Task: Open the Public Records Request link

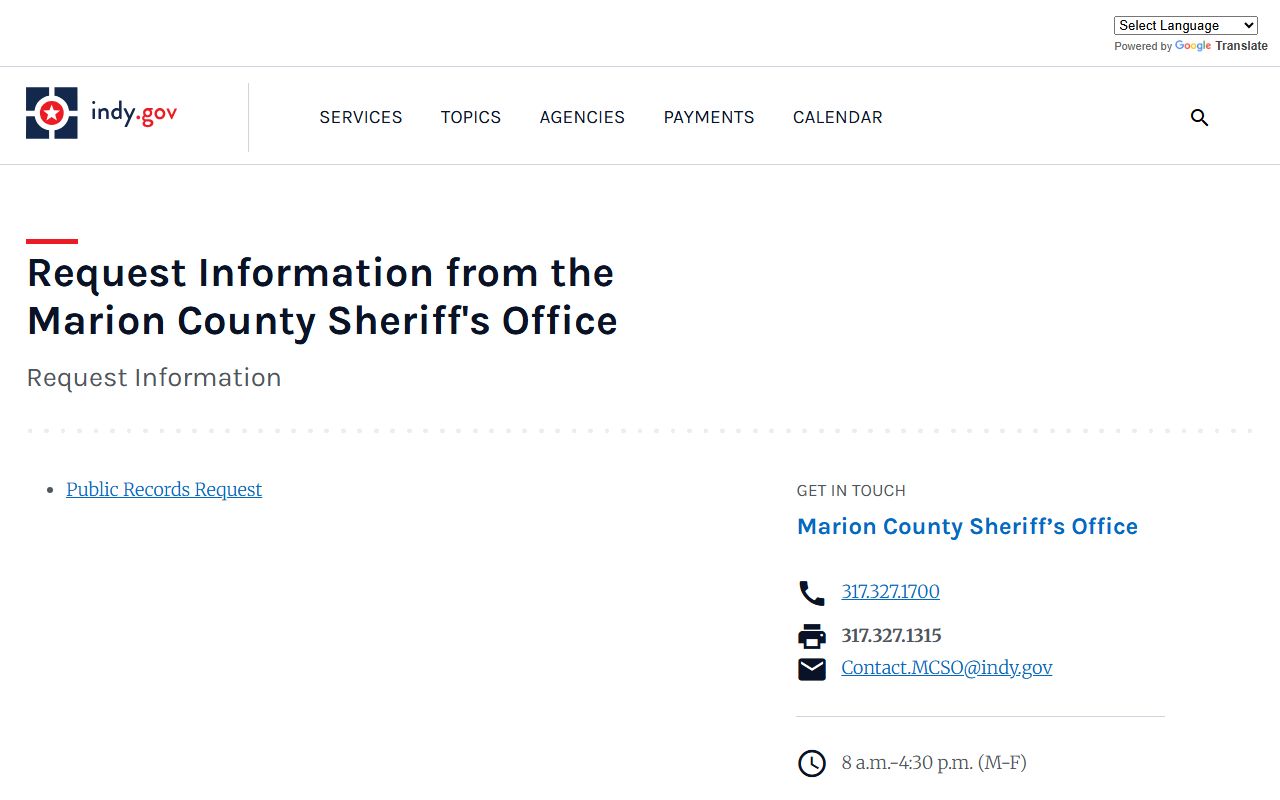Action: coord(164,489)
